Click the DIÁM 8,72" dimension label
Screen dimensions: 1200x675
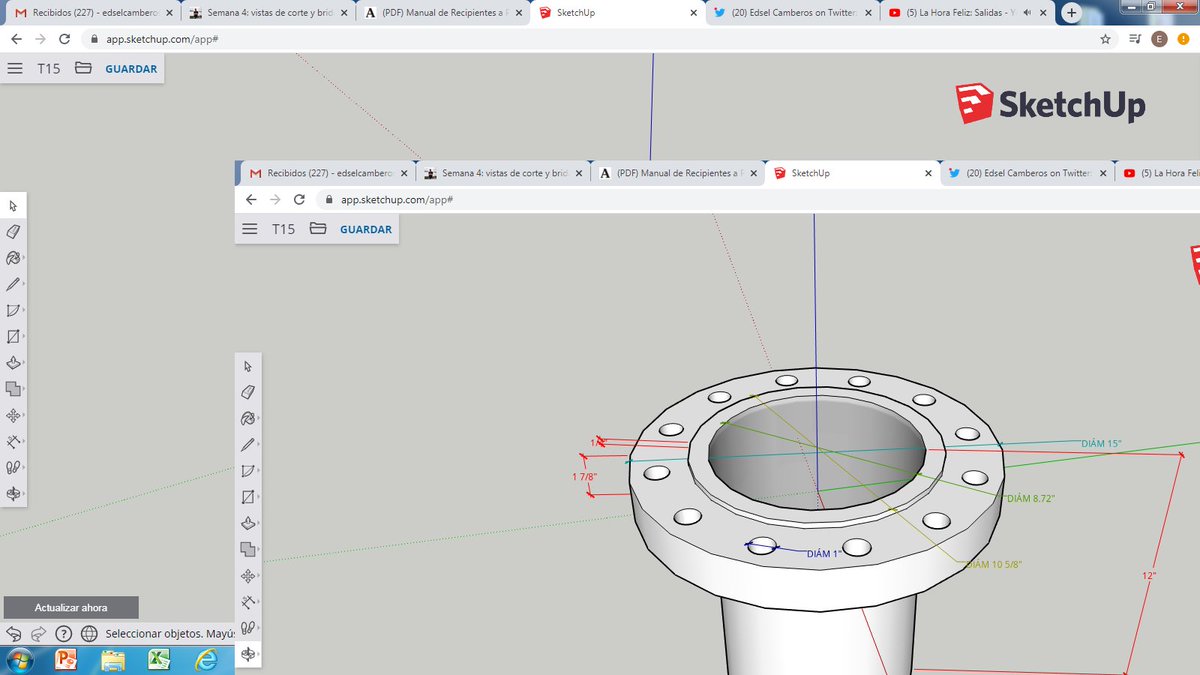(x=1030, y=498)
